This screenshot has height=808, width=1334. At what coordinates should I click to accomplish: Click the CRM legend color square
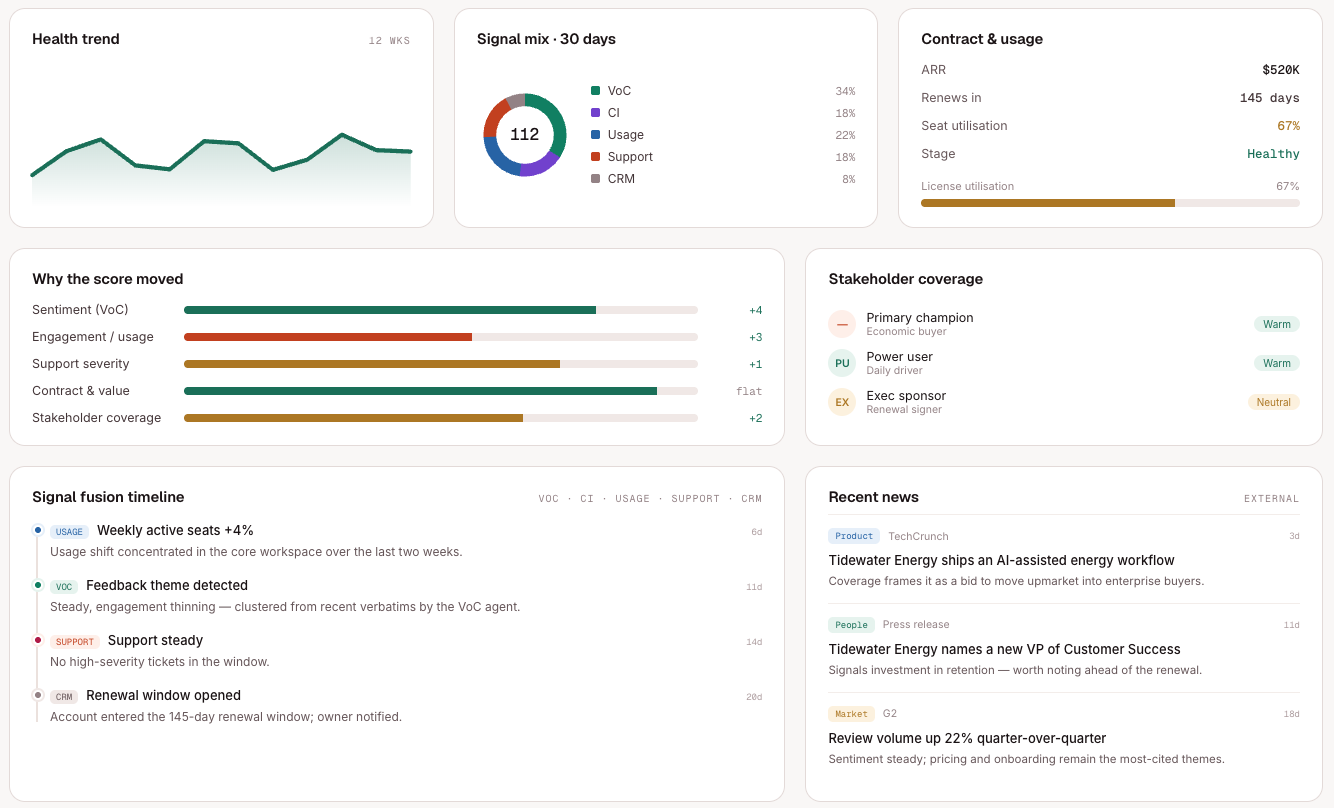tap(595, 179)
